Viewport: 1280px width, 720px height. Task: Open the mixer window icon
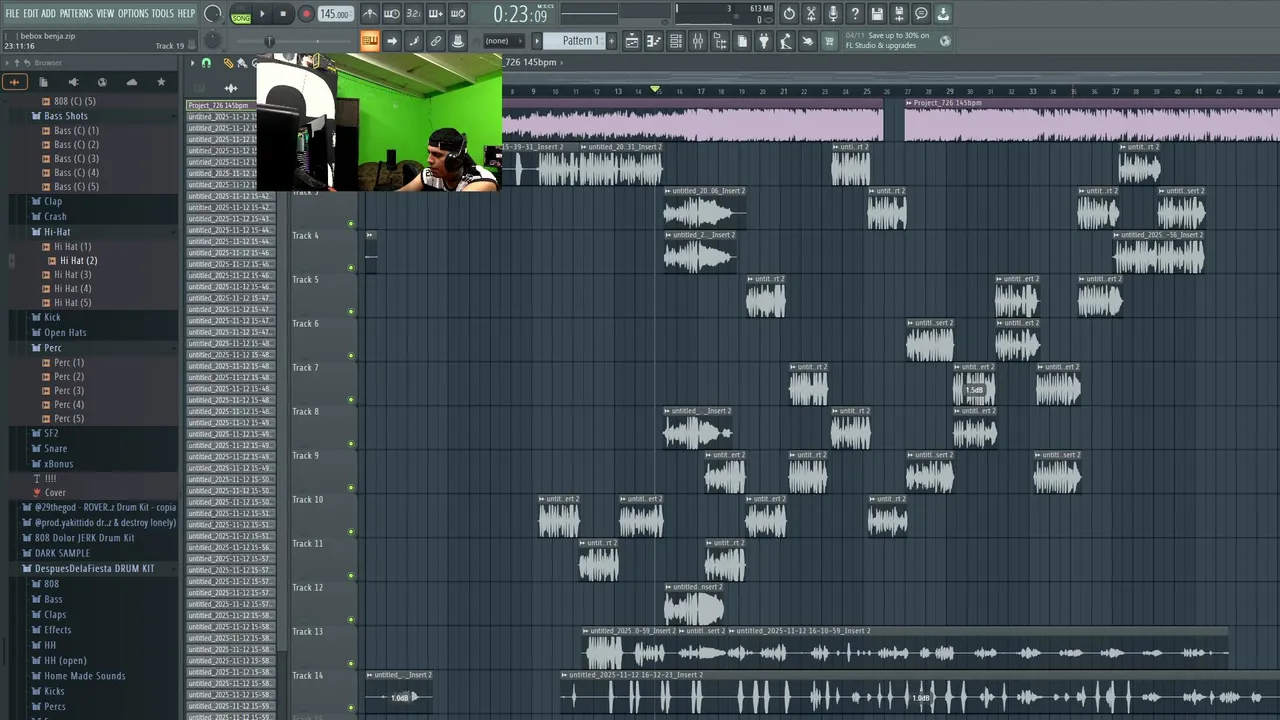(x=698, y=41)
